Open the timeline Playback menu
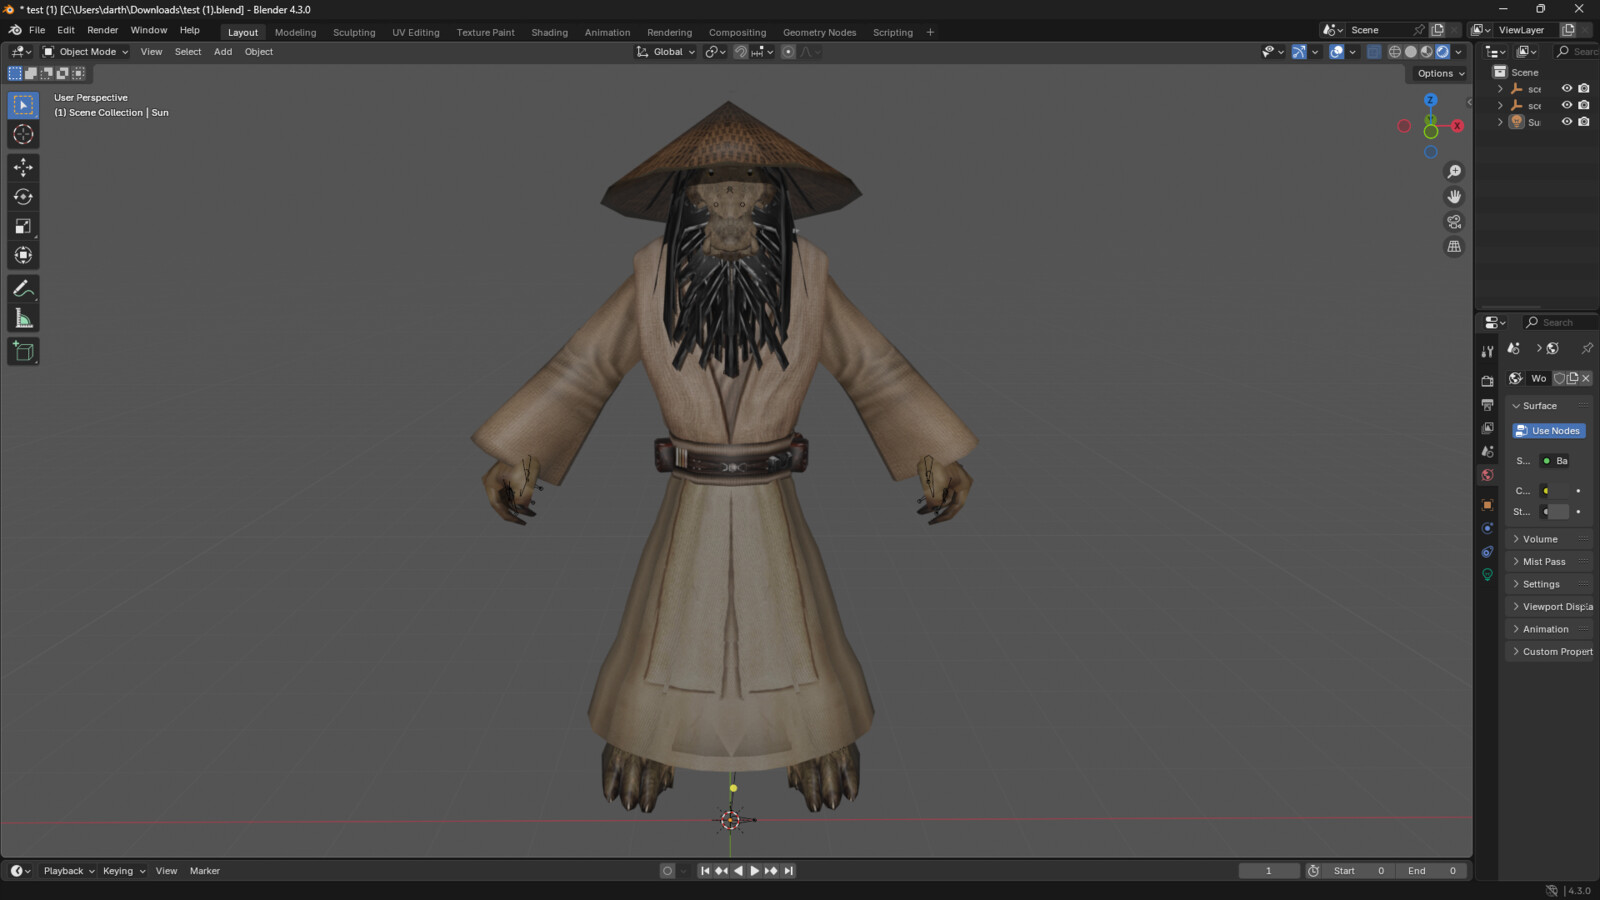Image resolution: width=1600 pixels, height=900 pixels. click(68, 871)
